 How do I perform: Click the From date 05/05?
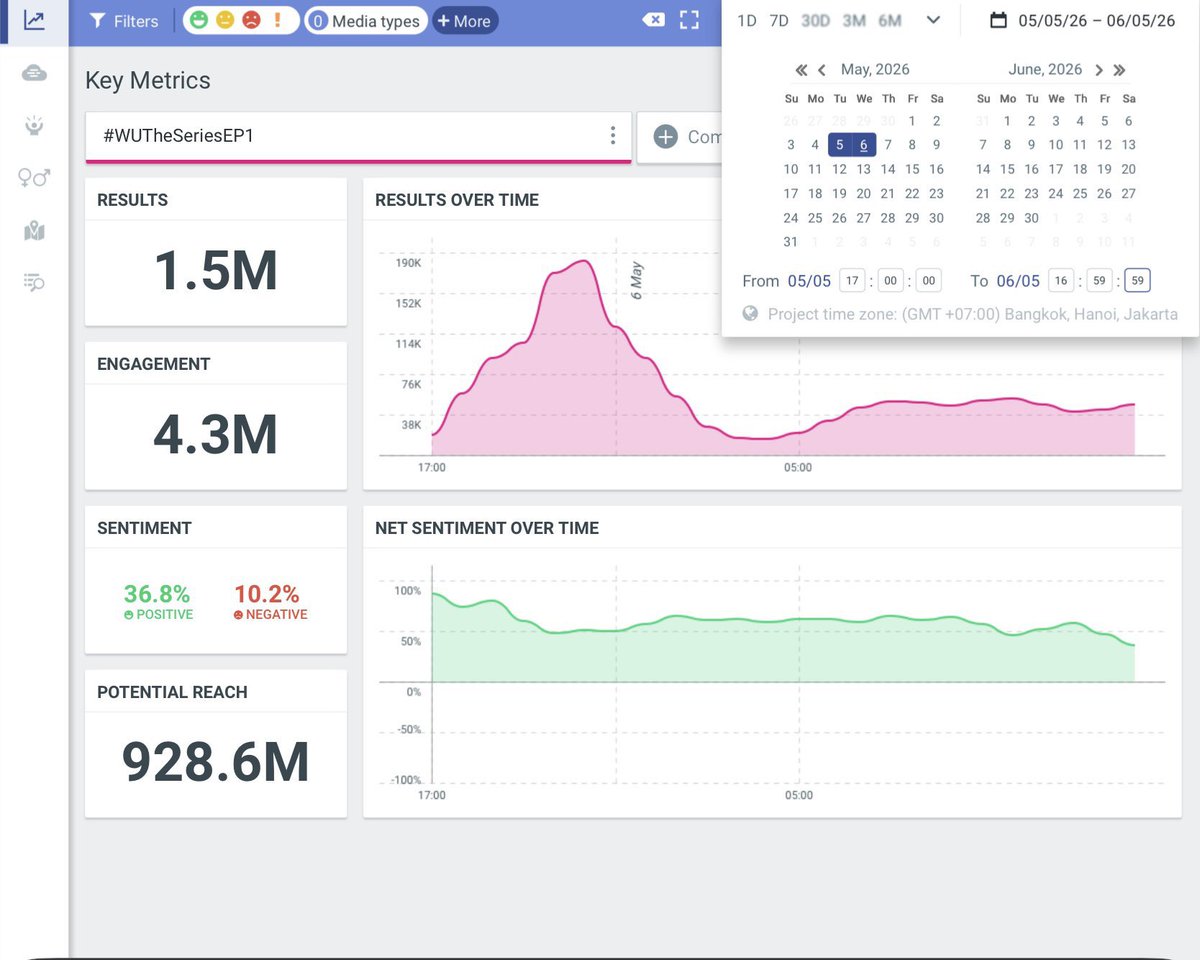[x=808, y=281]
